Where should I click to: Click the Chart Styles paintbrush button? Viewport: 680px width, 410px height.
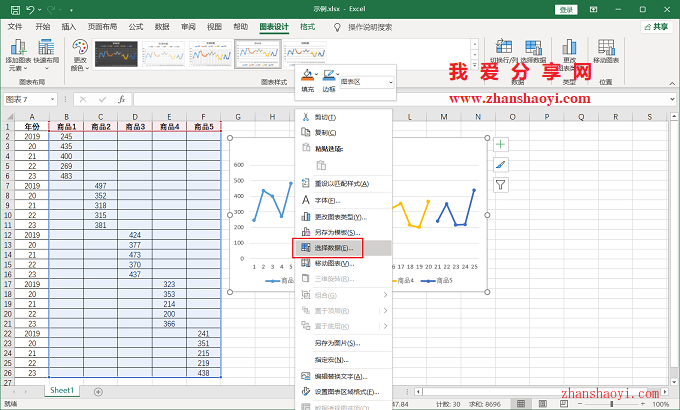click(x=500, y=165)
